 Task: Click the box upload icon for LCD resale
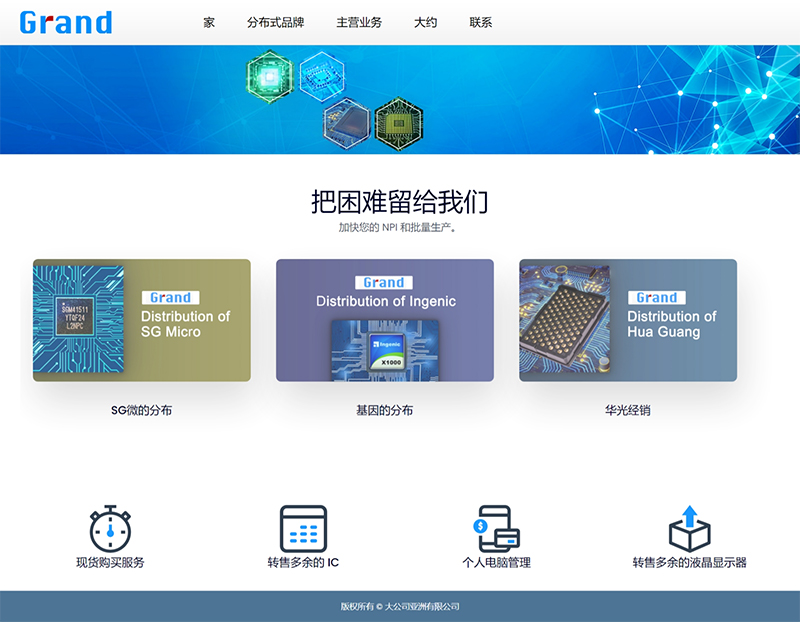pos(690,529)
